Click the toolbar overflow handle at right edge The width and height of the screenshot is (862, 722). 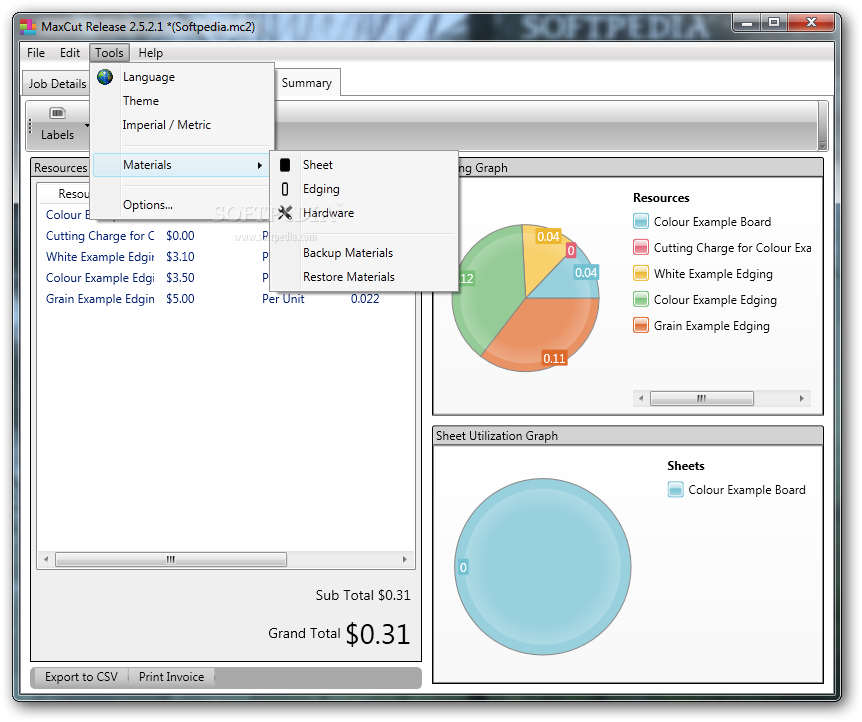pos(822,126)
